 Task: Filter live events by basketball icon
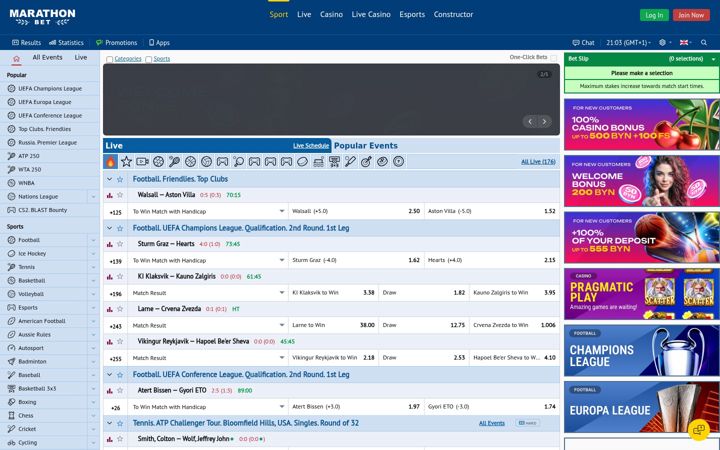click(190, 162)
